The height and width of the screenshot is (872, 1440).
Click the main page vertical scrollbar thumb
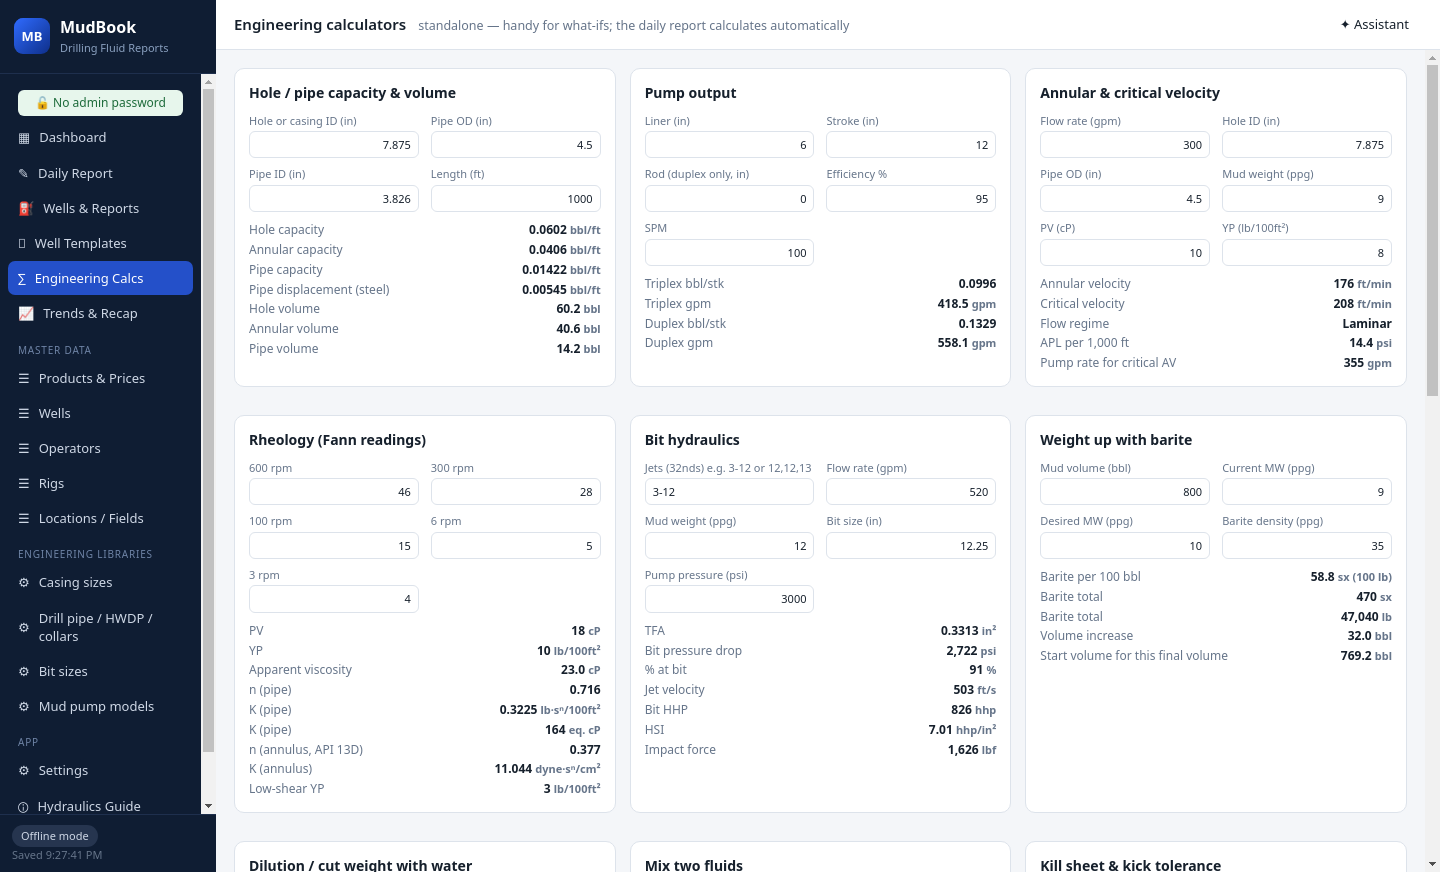[x=1432, y=230]
